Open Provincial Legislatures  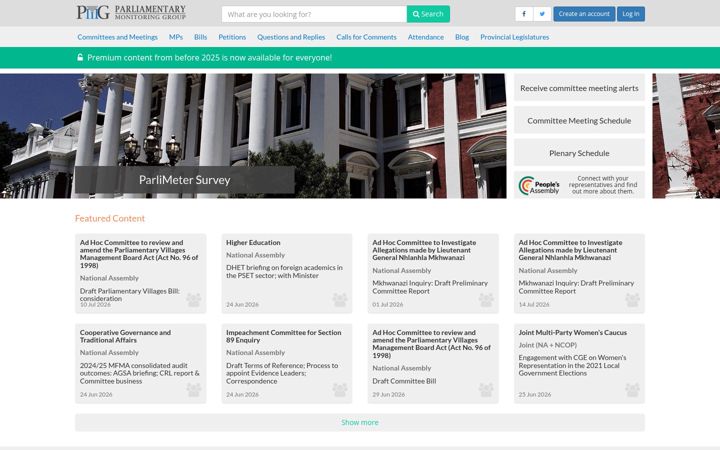[x=515, y=37]
